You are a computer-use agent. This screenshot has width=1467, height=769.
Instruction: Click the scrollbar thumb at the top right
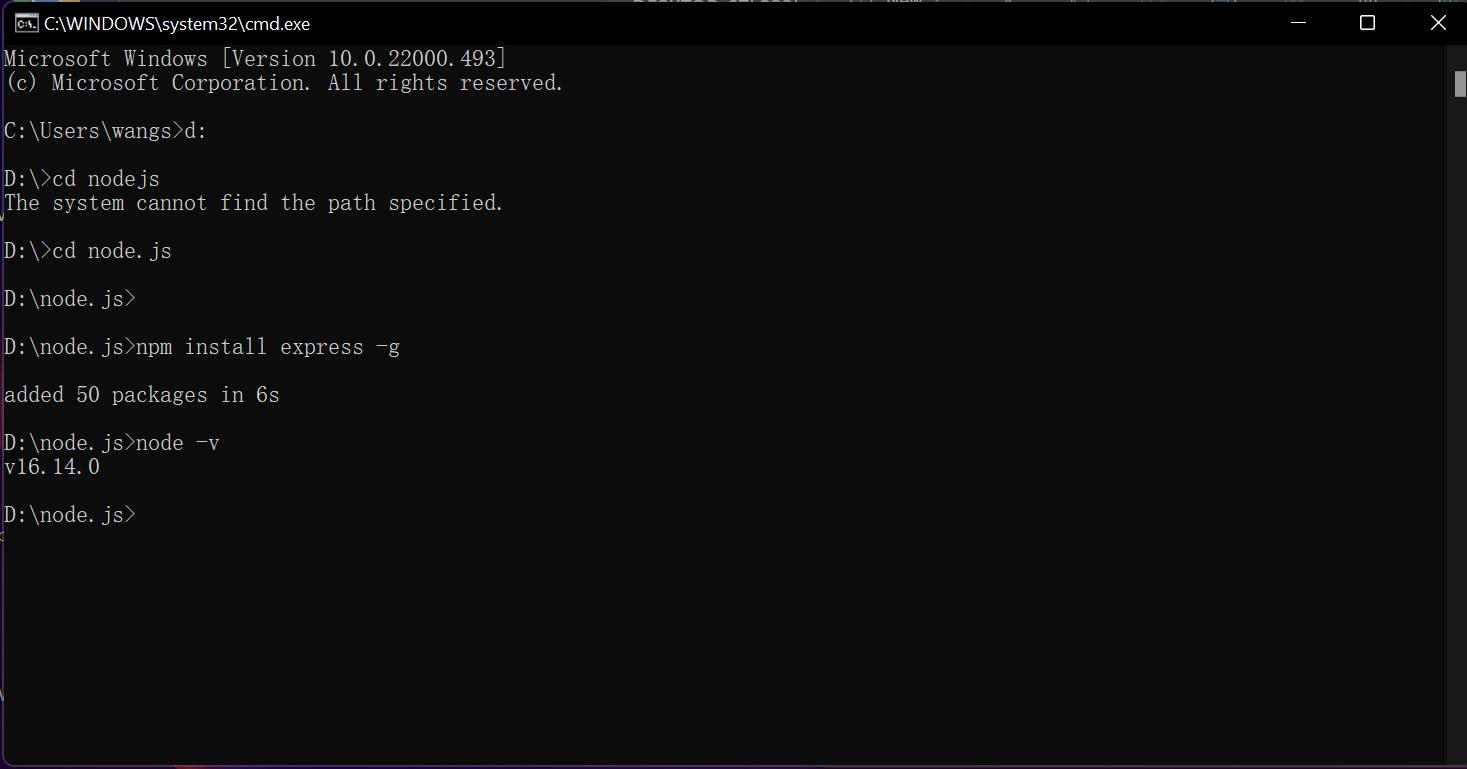tap(1458, 84)
